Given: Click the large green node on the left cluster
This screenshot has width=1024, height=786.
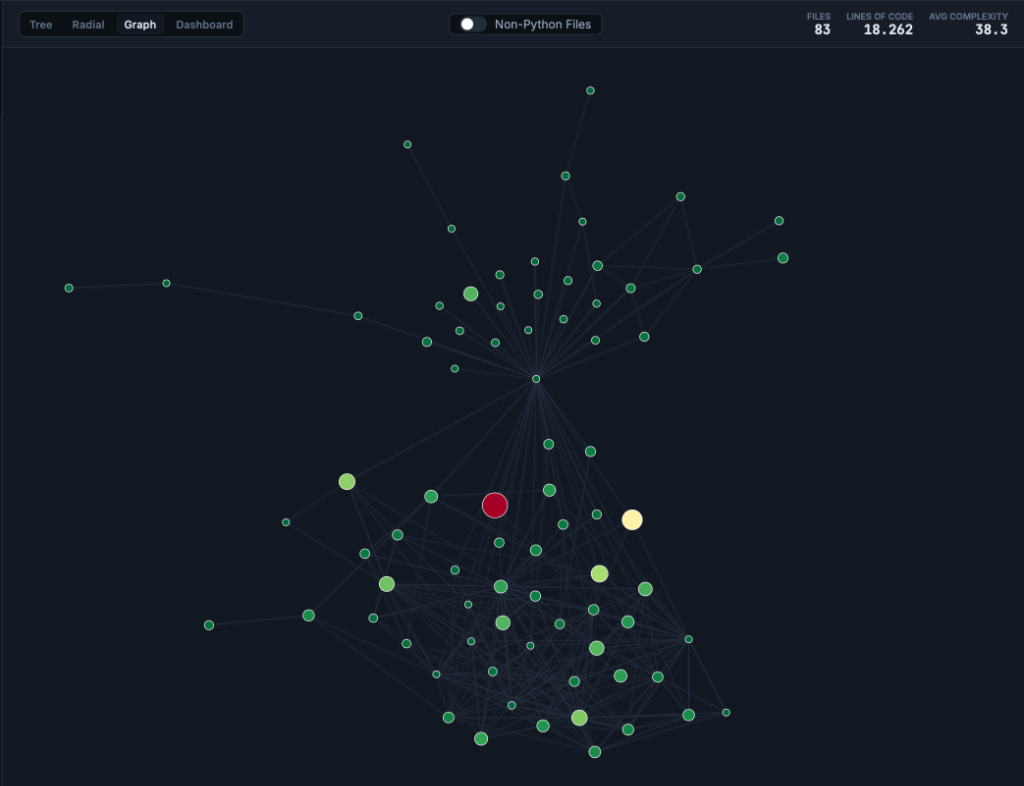Looking at the screenshot, I should (x=347, y=481).
